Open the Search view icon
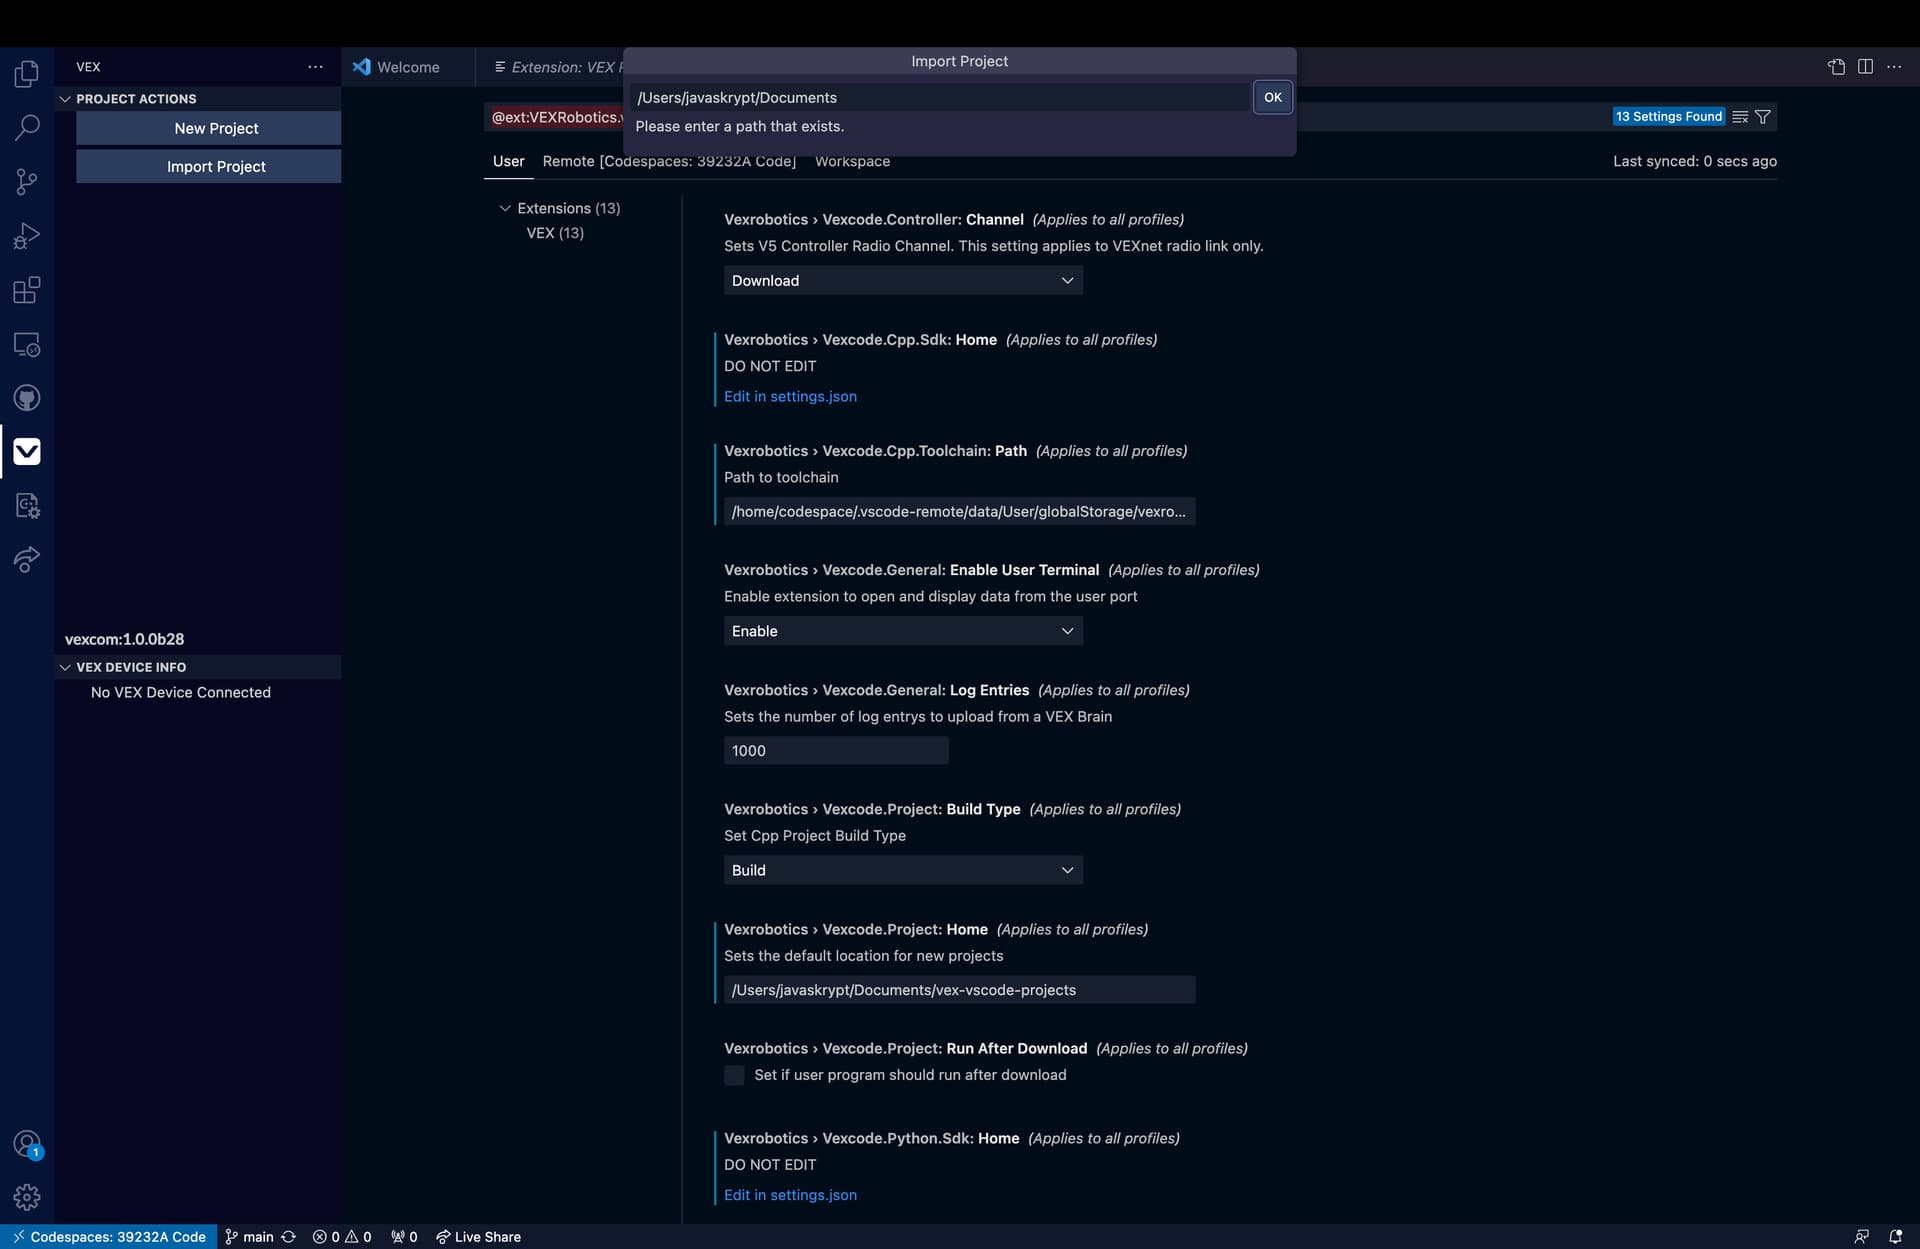This screenshot has width=1920, height=1249. point(27,128)
